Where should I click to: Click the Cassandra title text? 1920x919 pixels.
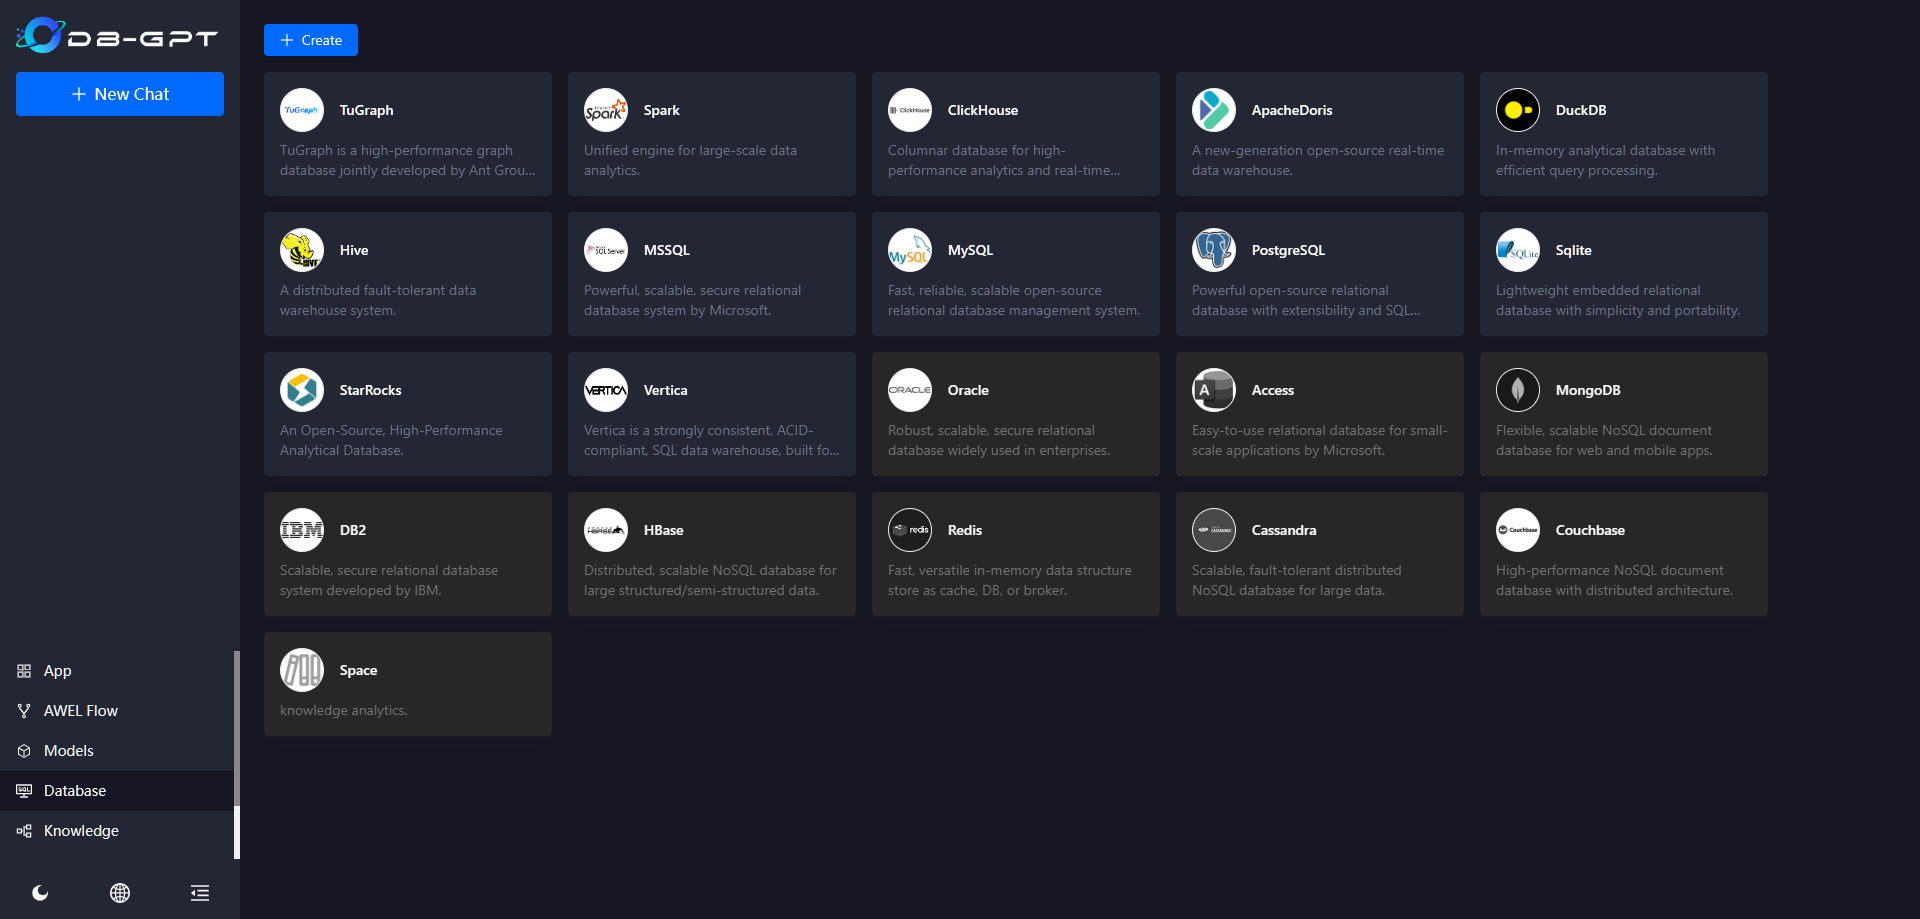(1284, 530)
